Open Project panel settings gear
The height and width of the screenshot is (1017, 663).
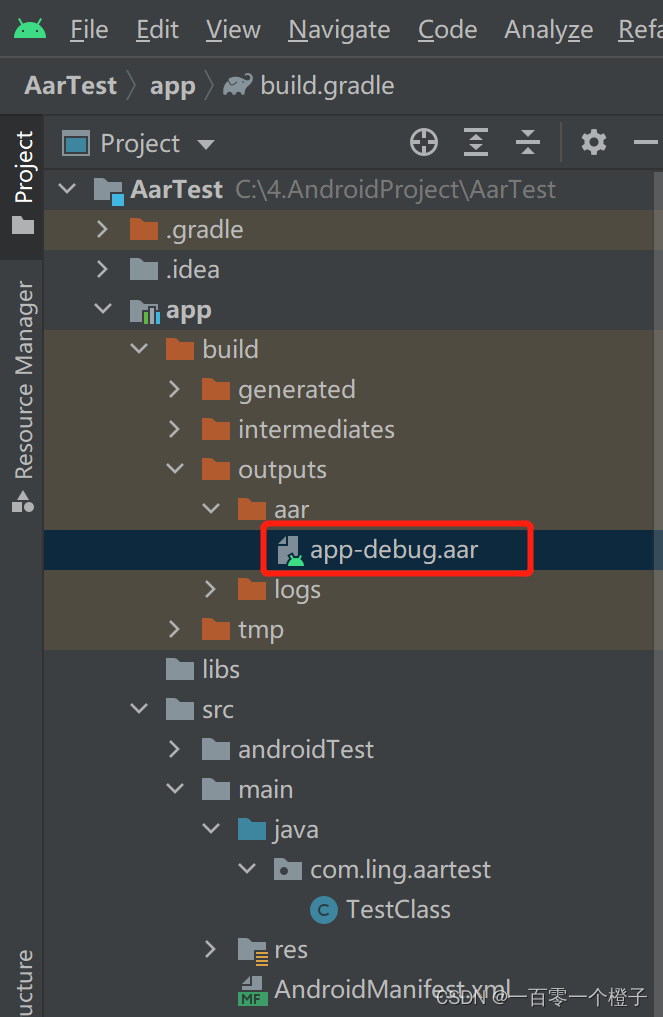(594, 143)
